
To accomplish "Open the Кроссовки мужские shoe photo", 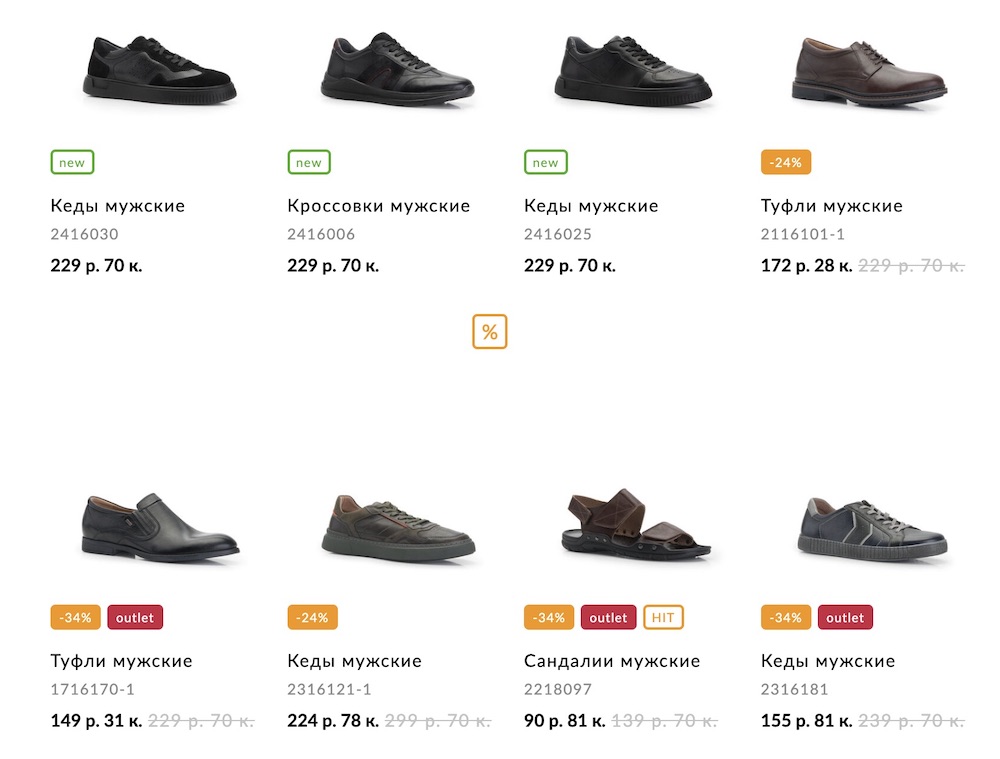I will 397,68.
